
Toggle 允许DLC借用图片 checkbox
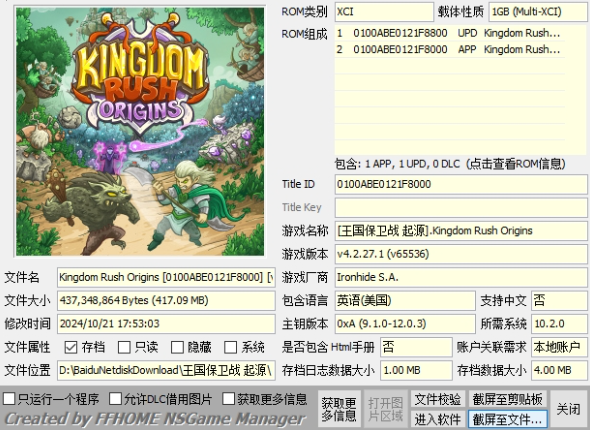pyautogui.click(x=115, y=399)
